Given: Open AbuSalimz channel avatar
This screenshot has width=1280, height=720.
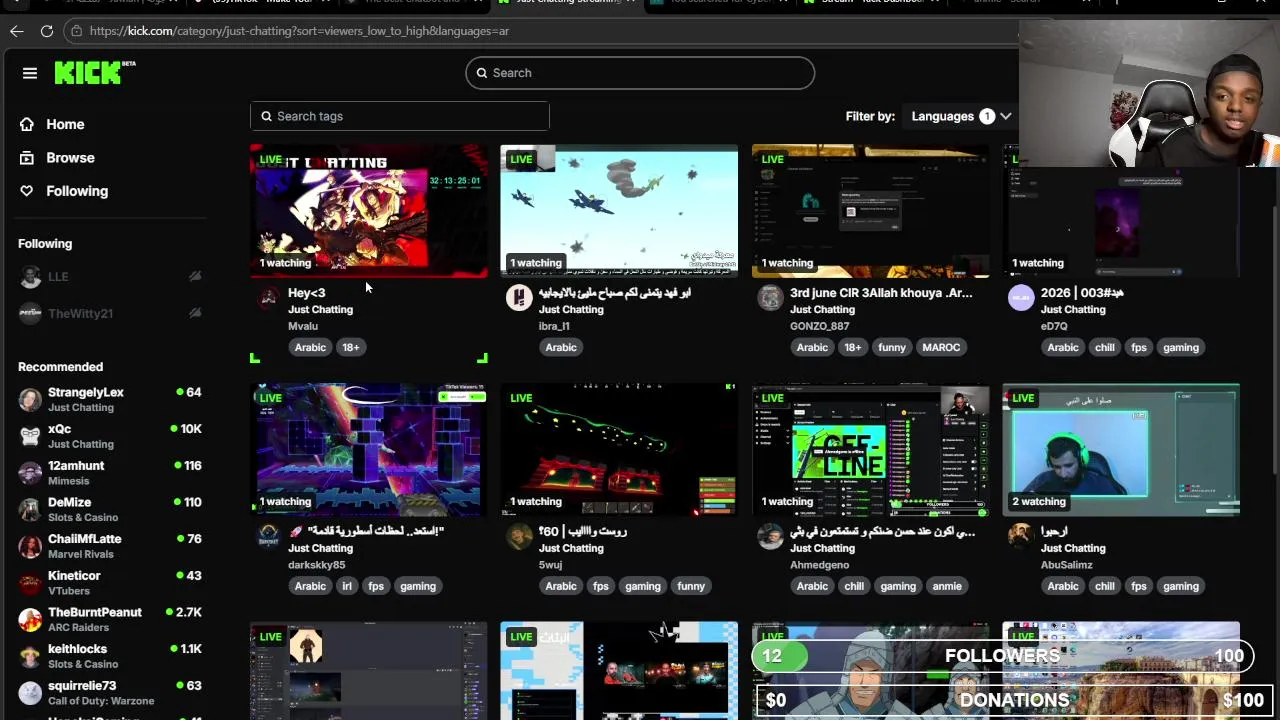Looking at the screenshot, I should (1021, 537).
